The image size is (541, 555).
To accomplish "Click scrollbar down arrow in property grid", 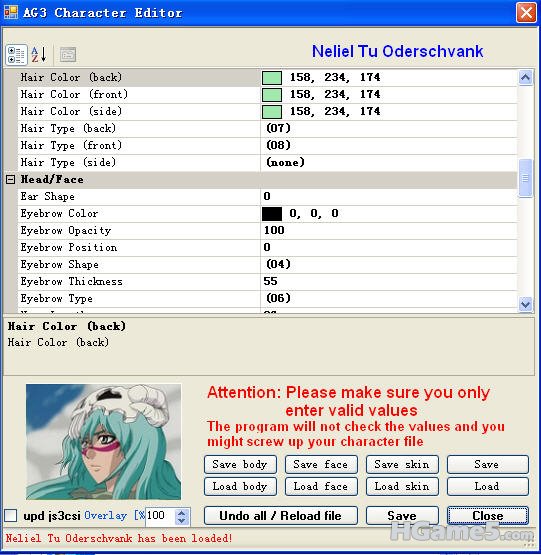I will click(525, 304).
